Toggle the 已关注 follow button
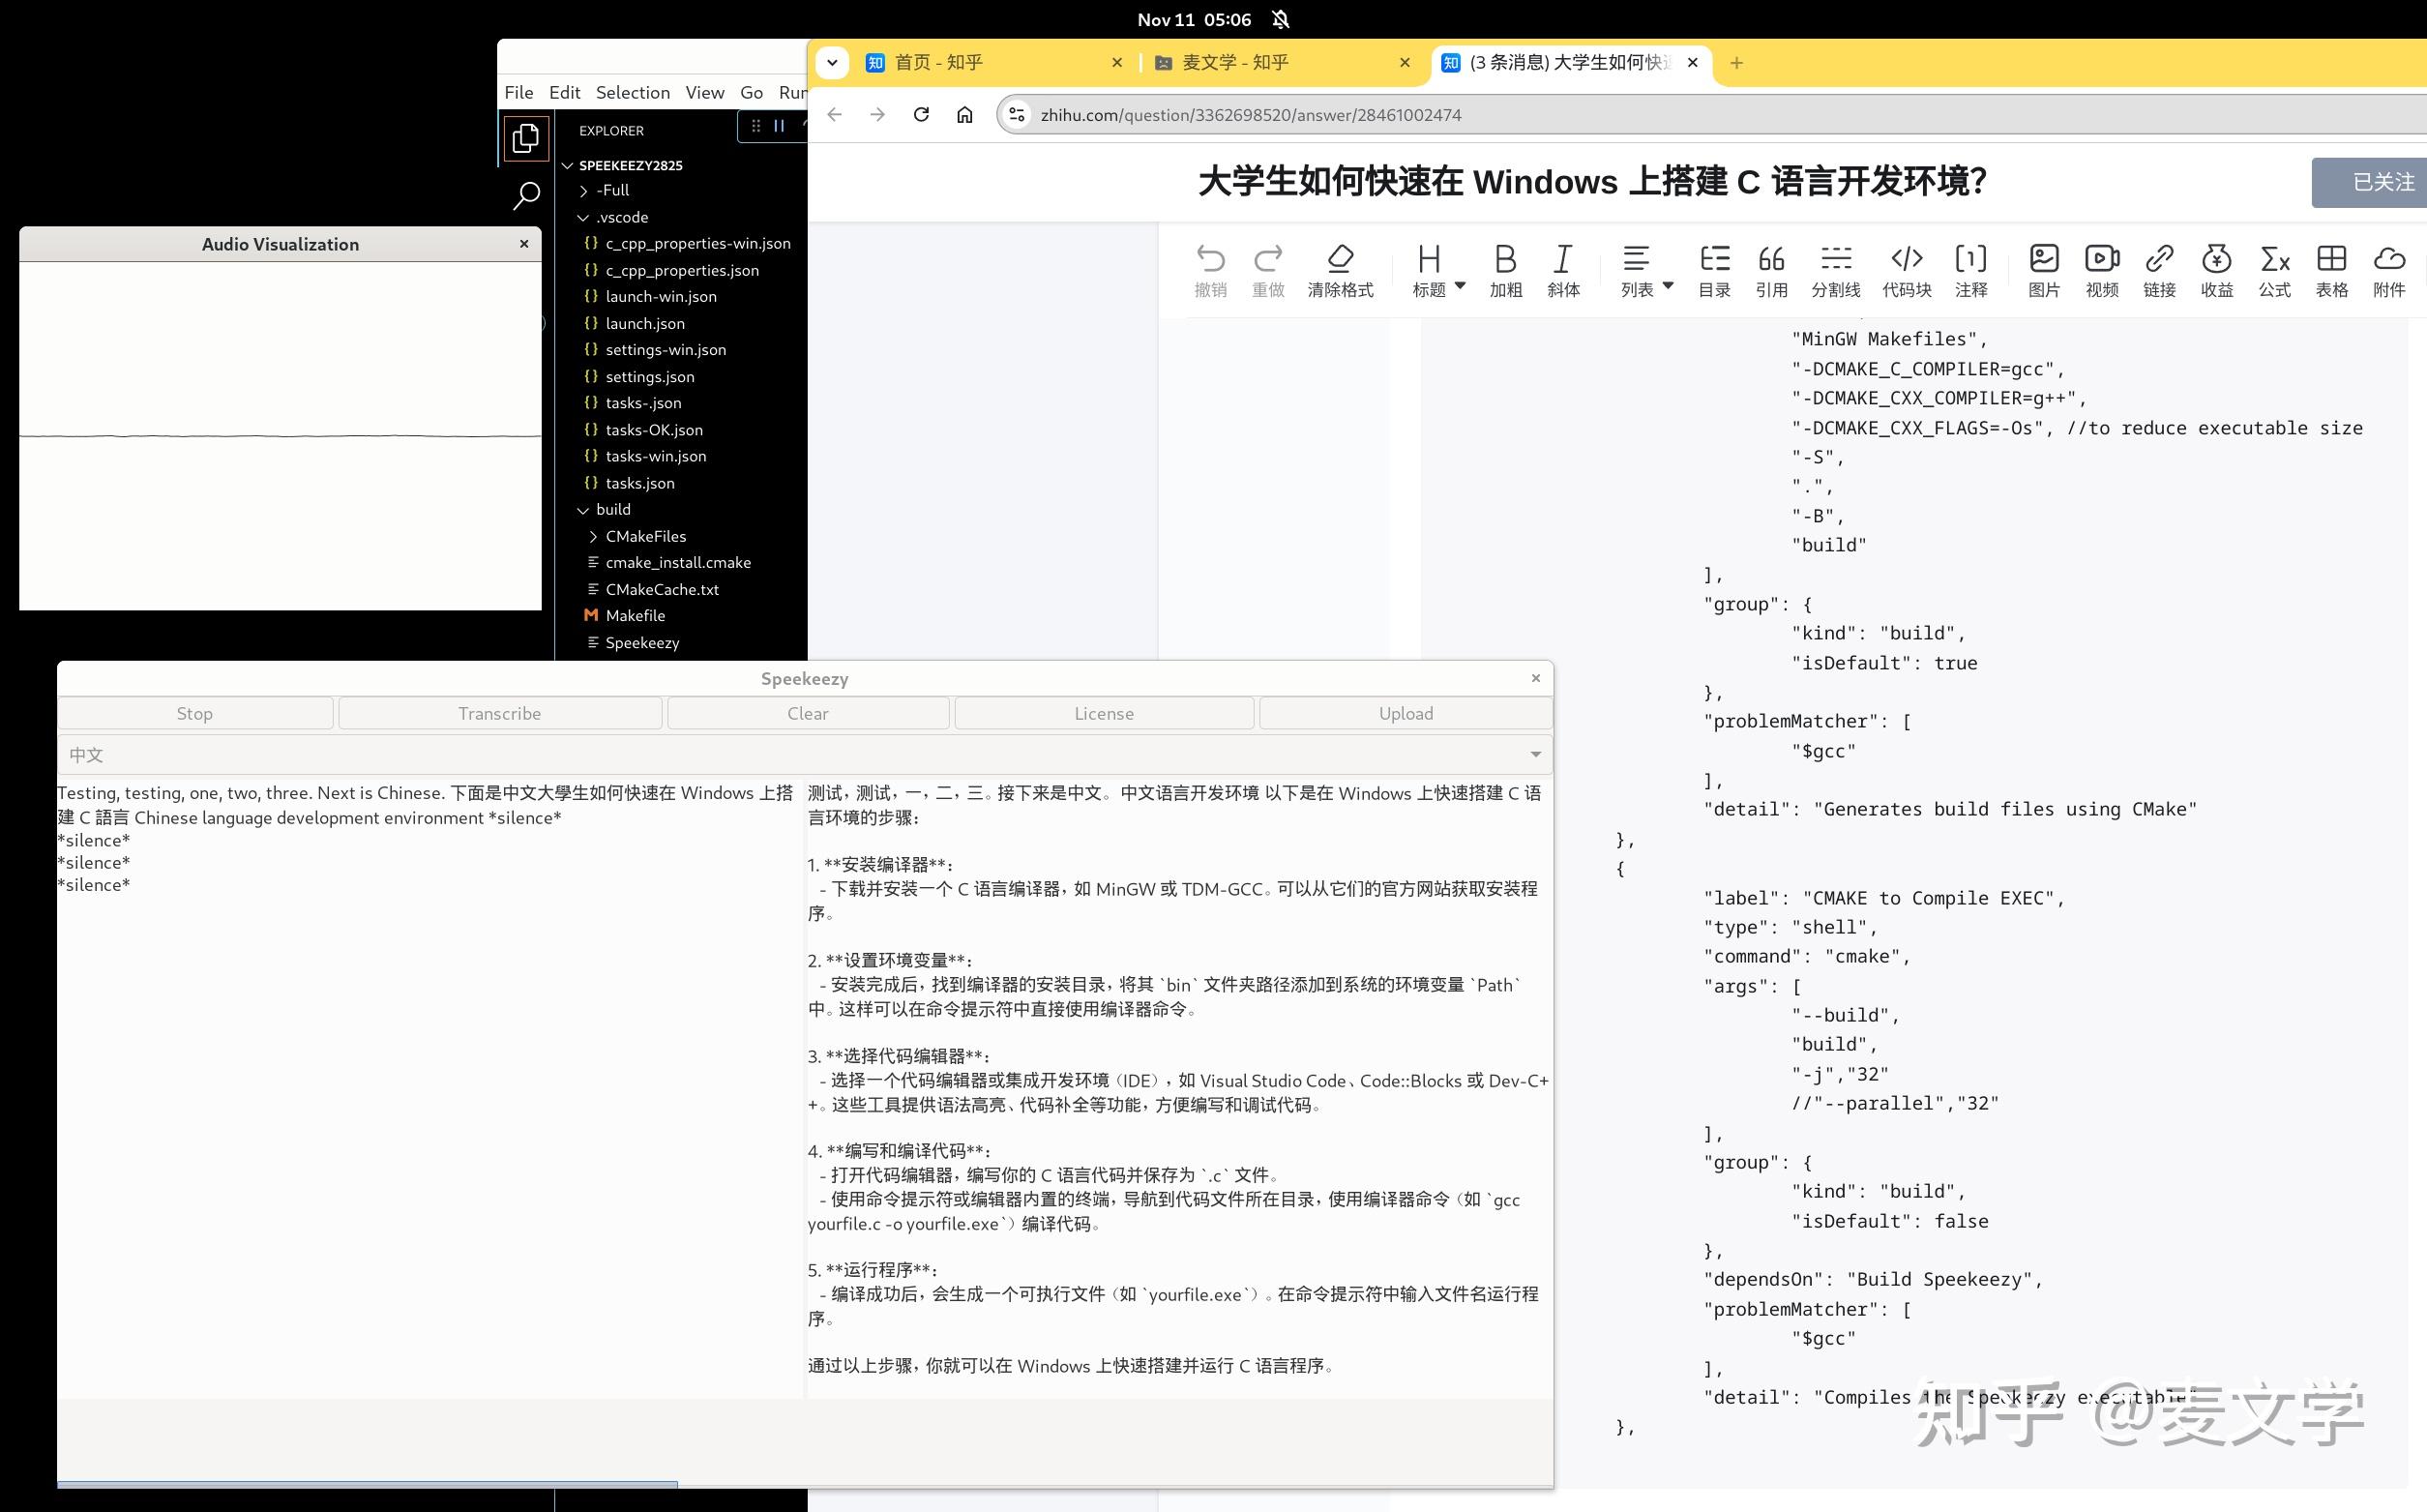 pos(2370,182)
